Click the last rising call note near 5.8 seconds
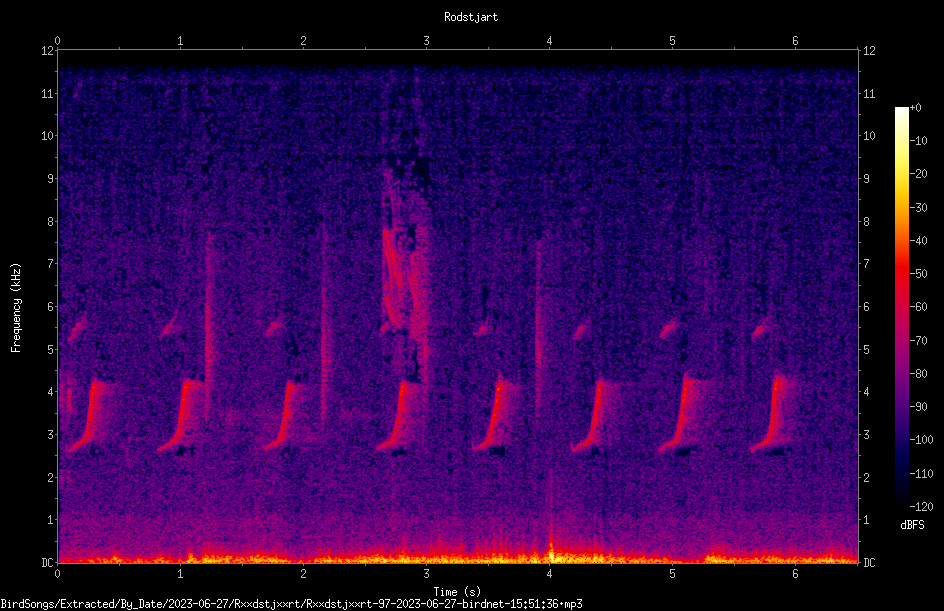The width and height of the screenshot is (944, 611). tap(771, 414)
